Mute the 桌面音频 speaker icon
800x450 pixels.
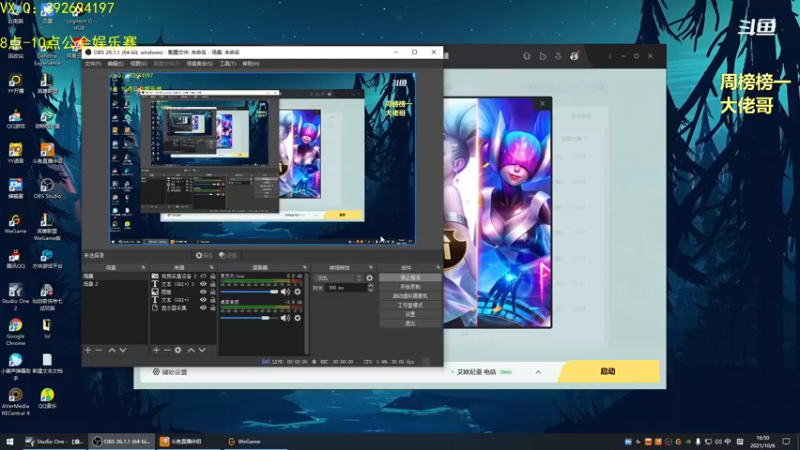pyautogui.click(x=285, y=318)
